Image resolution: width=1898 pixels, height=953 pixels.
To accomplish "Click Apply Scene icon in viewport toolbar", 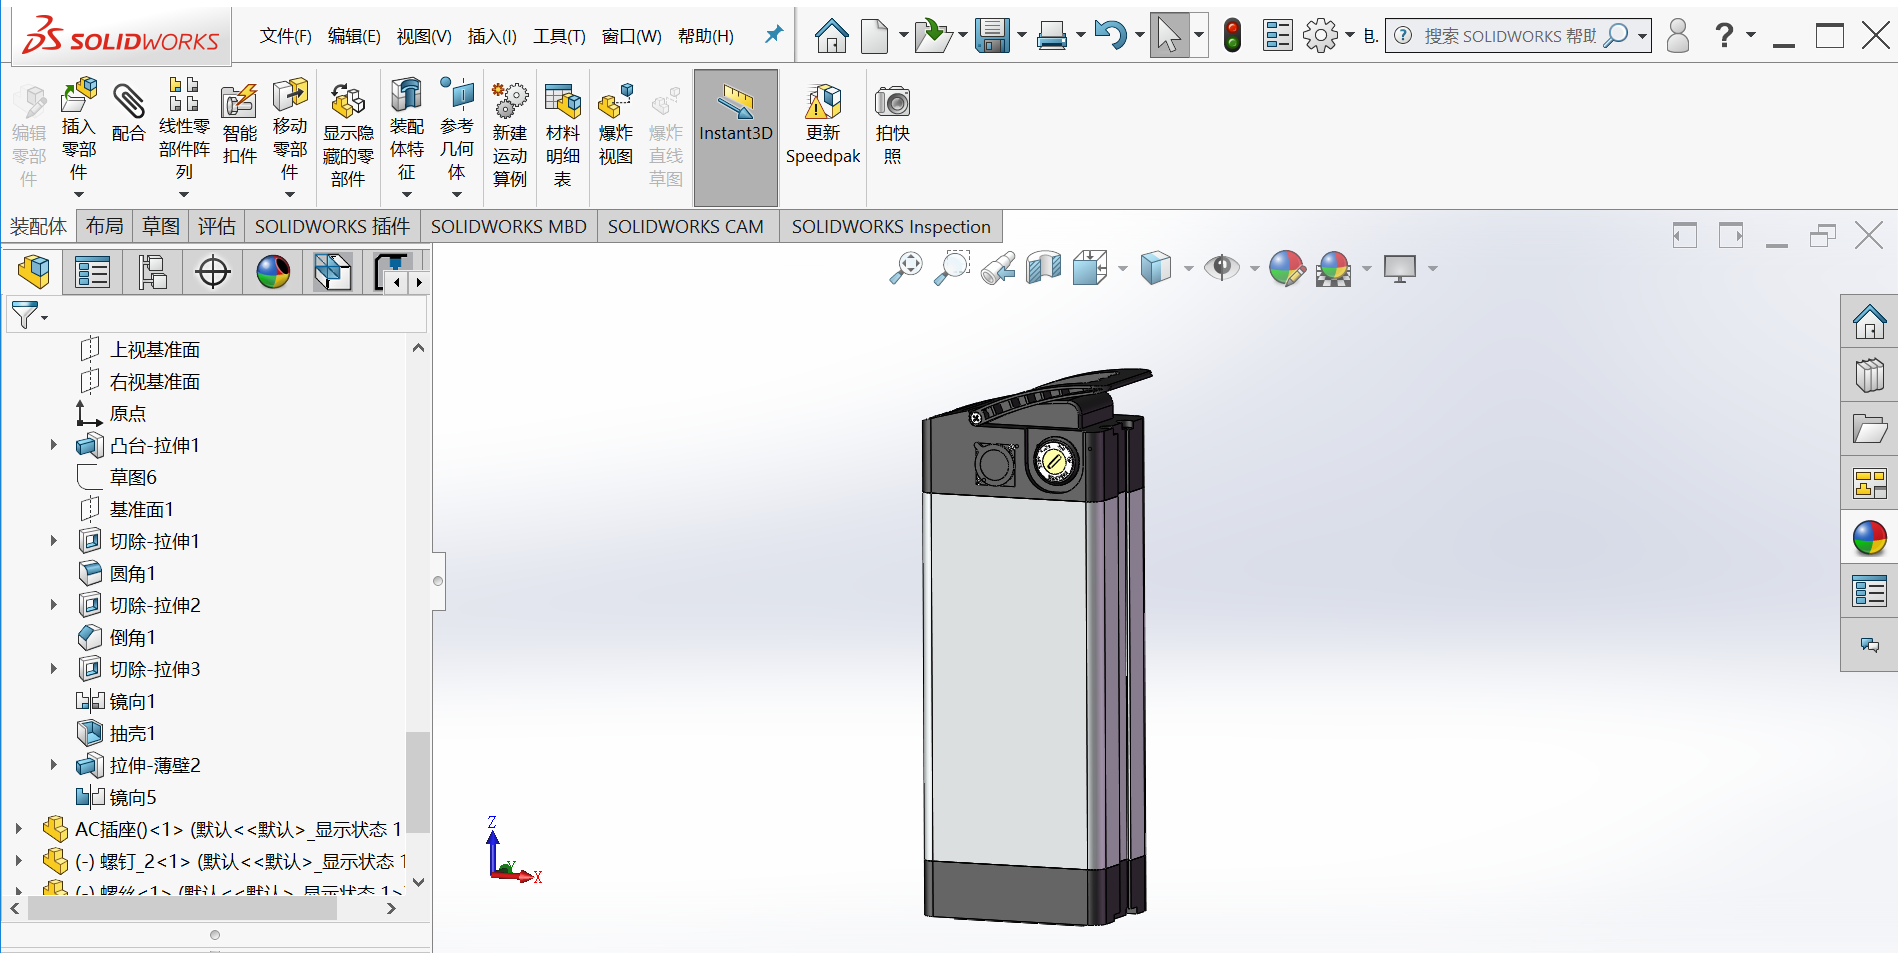I will 1334,268.
